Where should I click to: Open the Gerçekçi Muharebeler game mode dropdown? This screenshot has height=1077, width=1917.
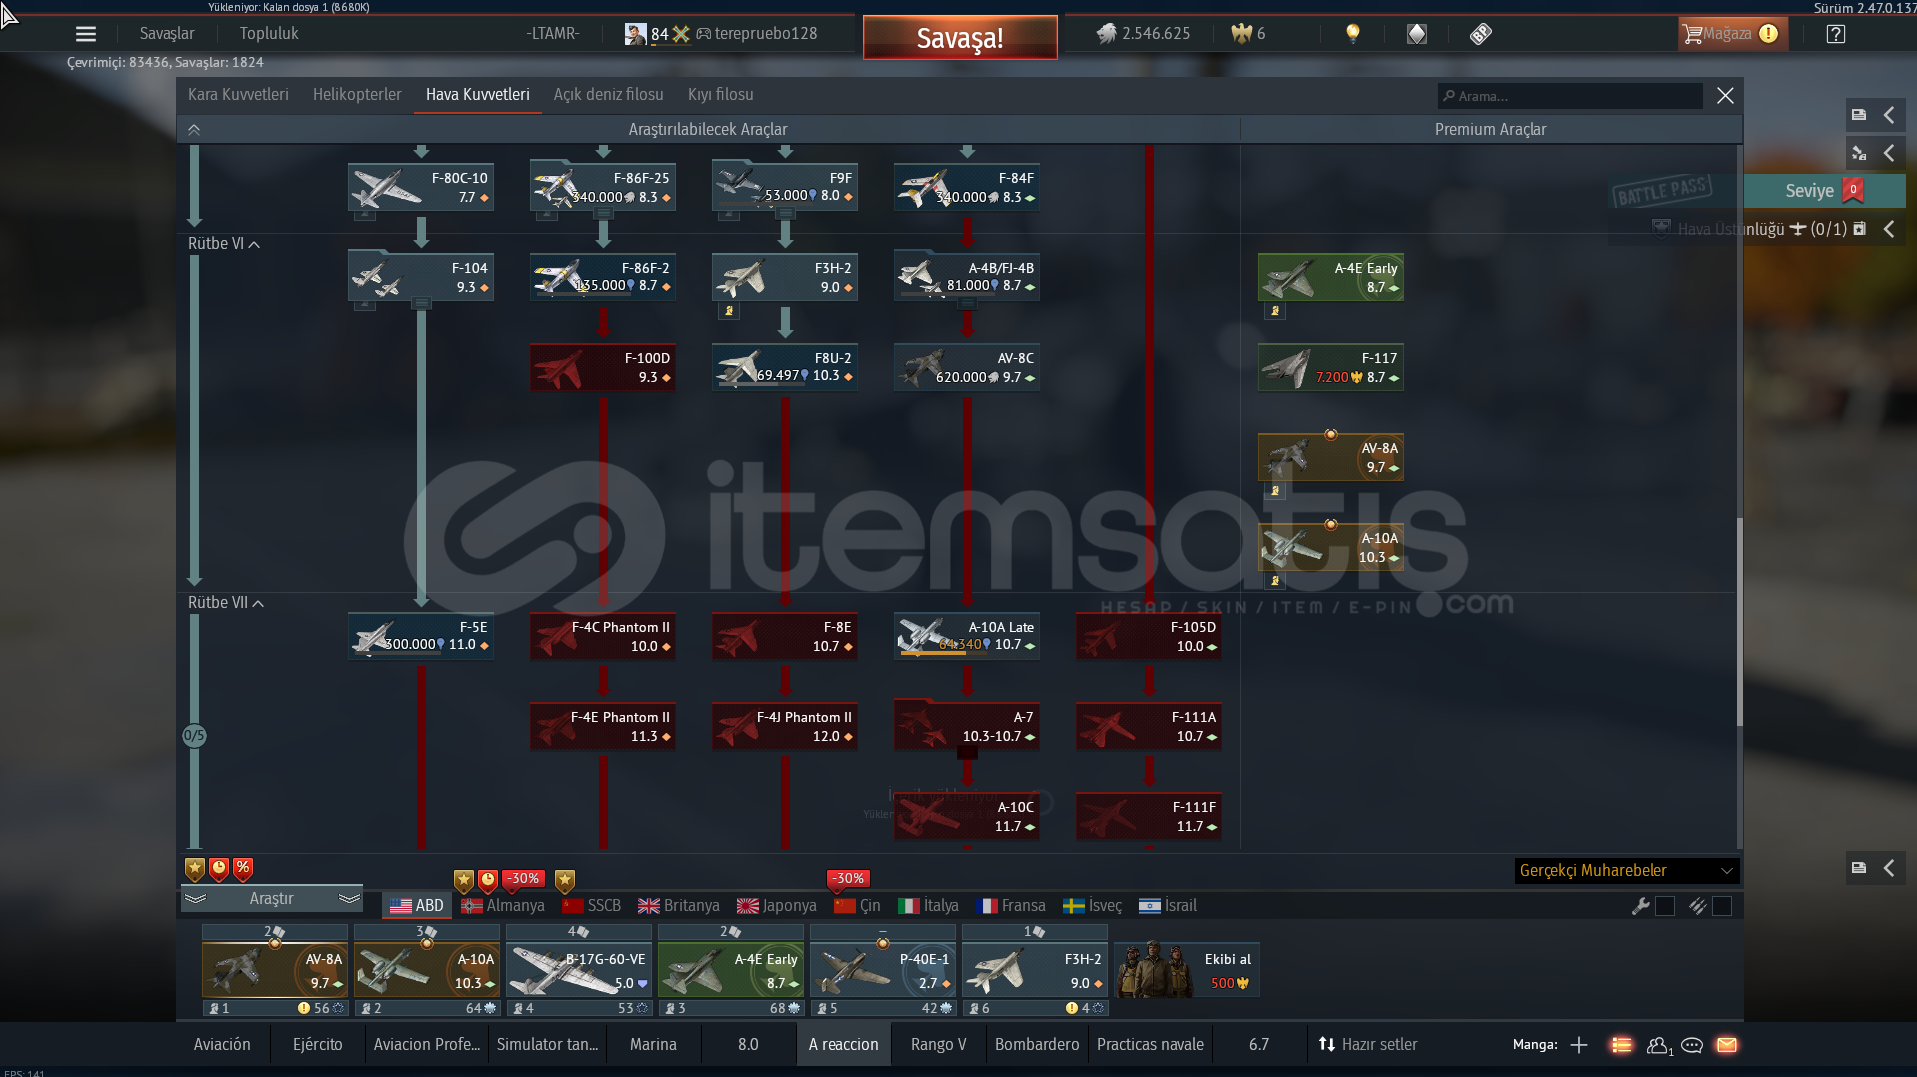point(1627,871)
